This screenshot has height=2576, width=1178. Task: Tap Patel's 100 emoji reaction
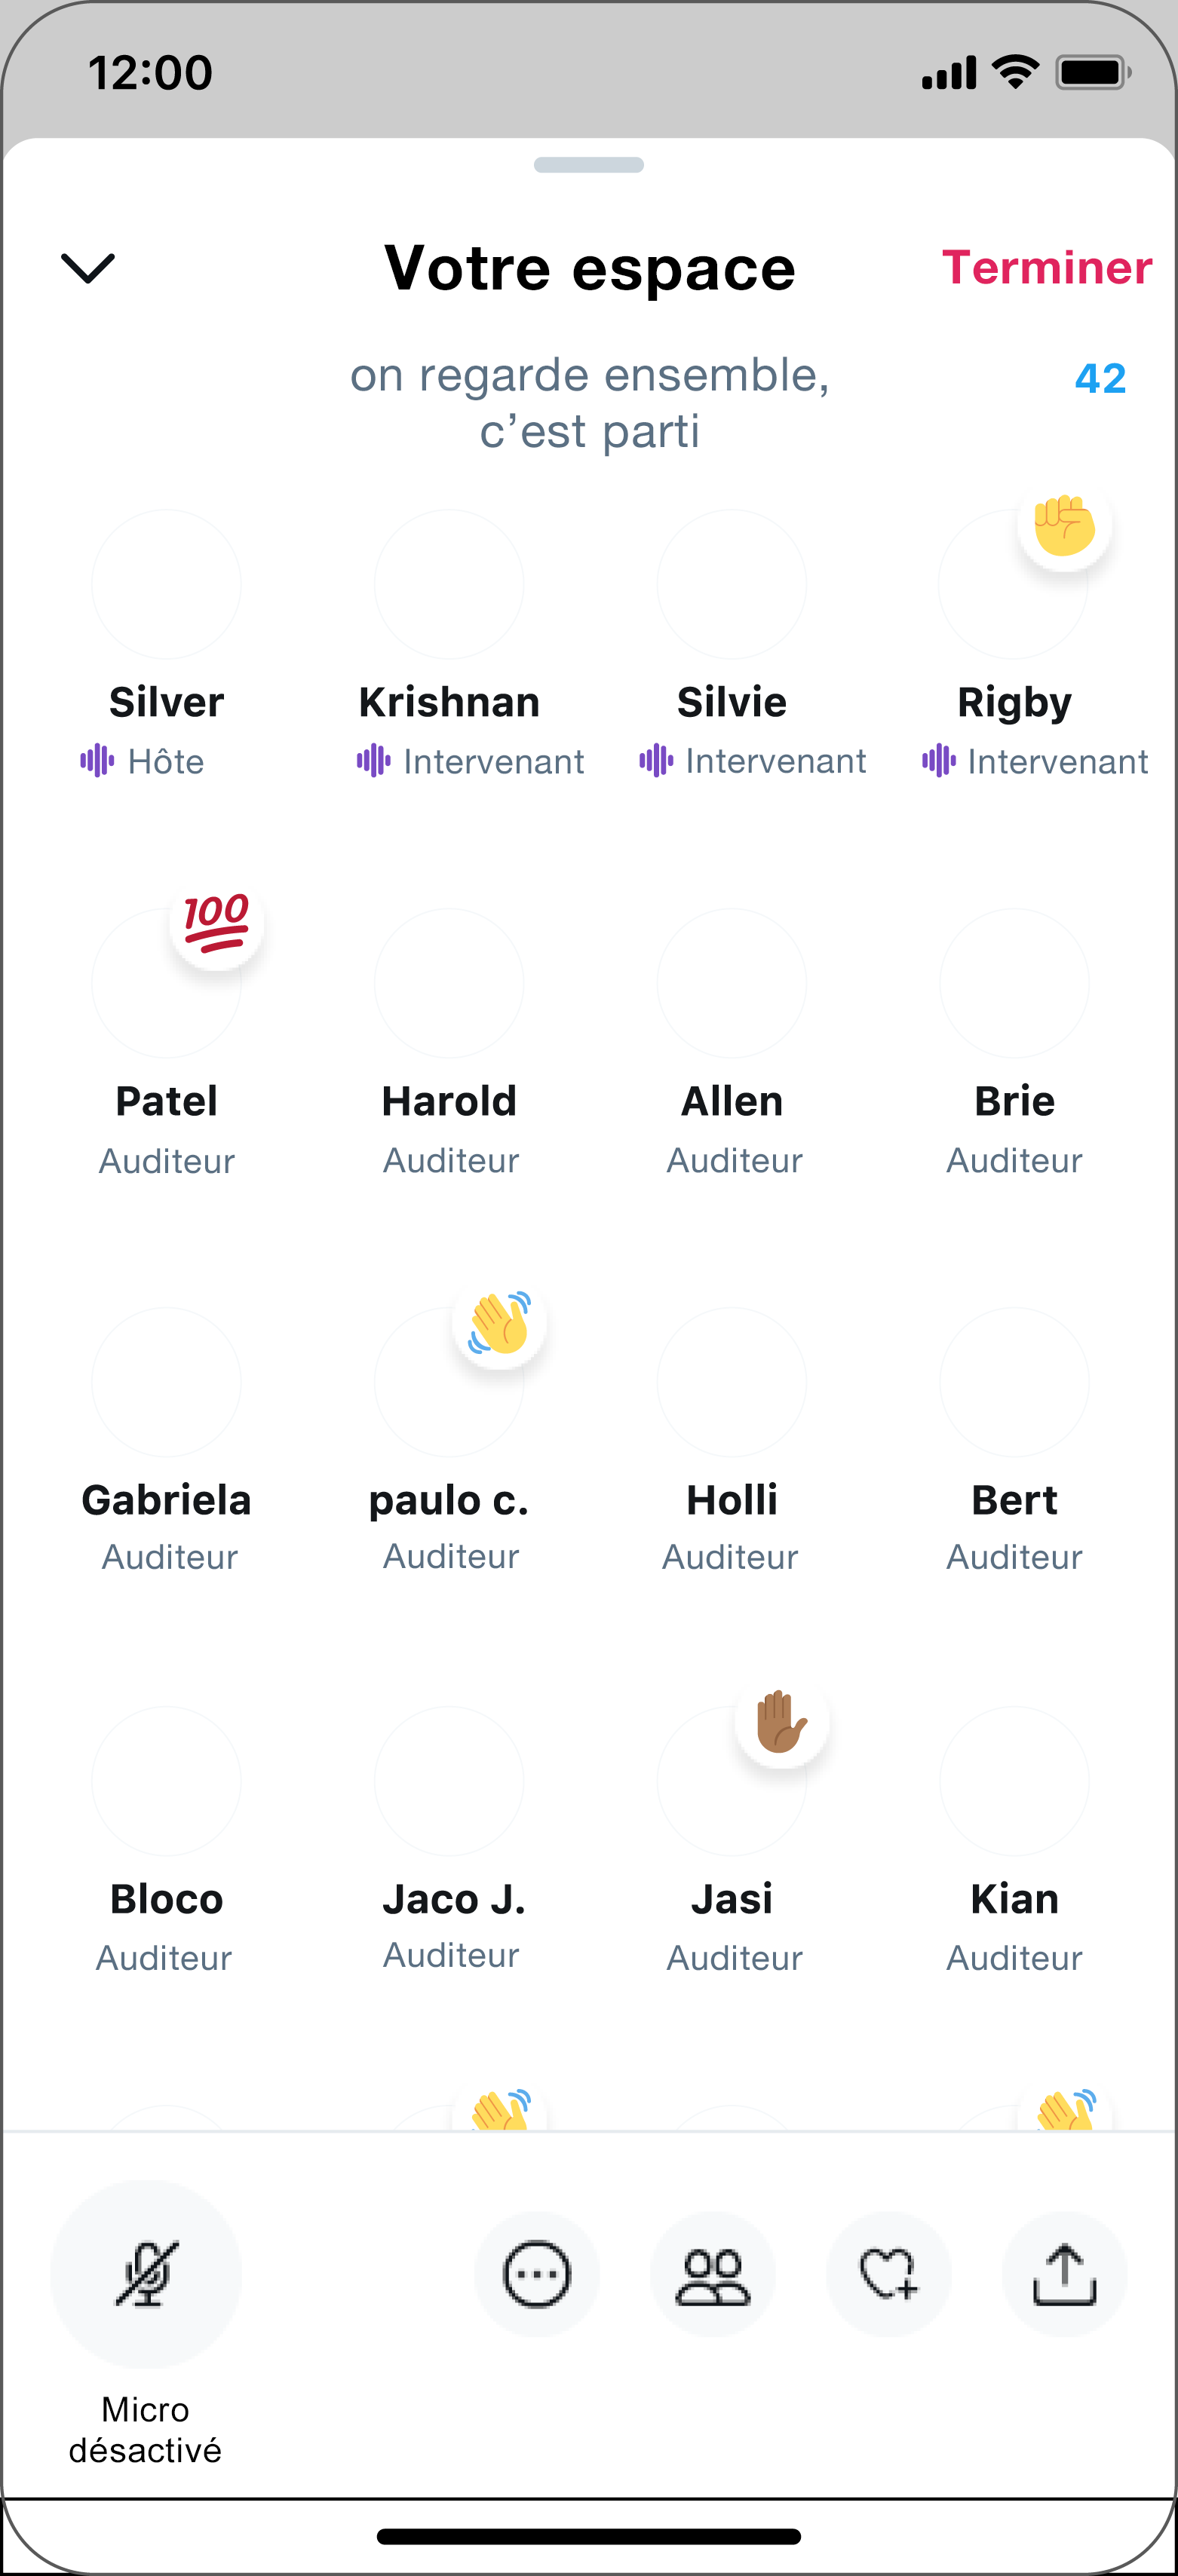[x=216, y=922]
